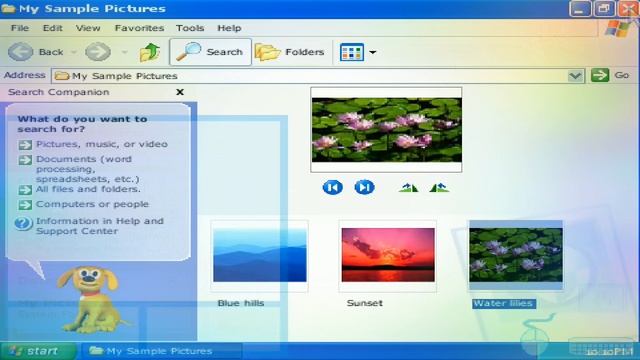Click the green arrow beside All files
Screen dimensions: 640x360
(x=25, y=190)
